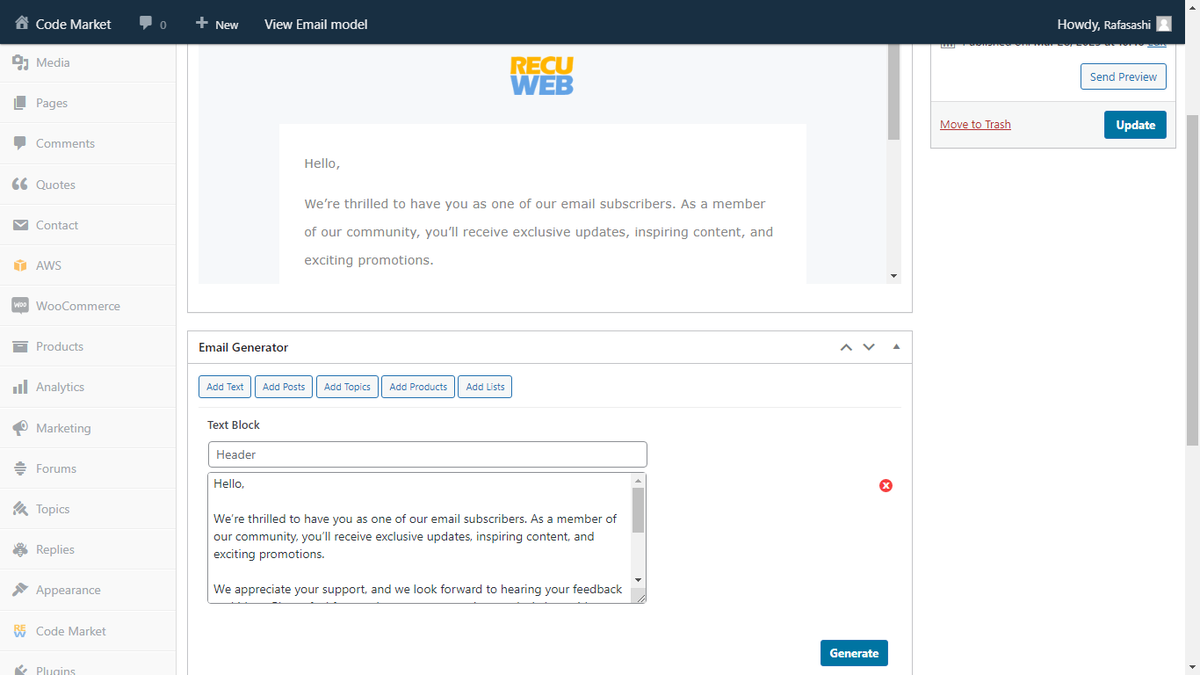Click the Analytics bar chart icon

point(20,387)
